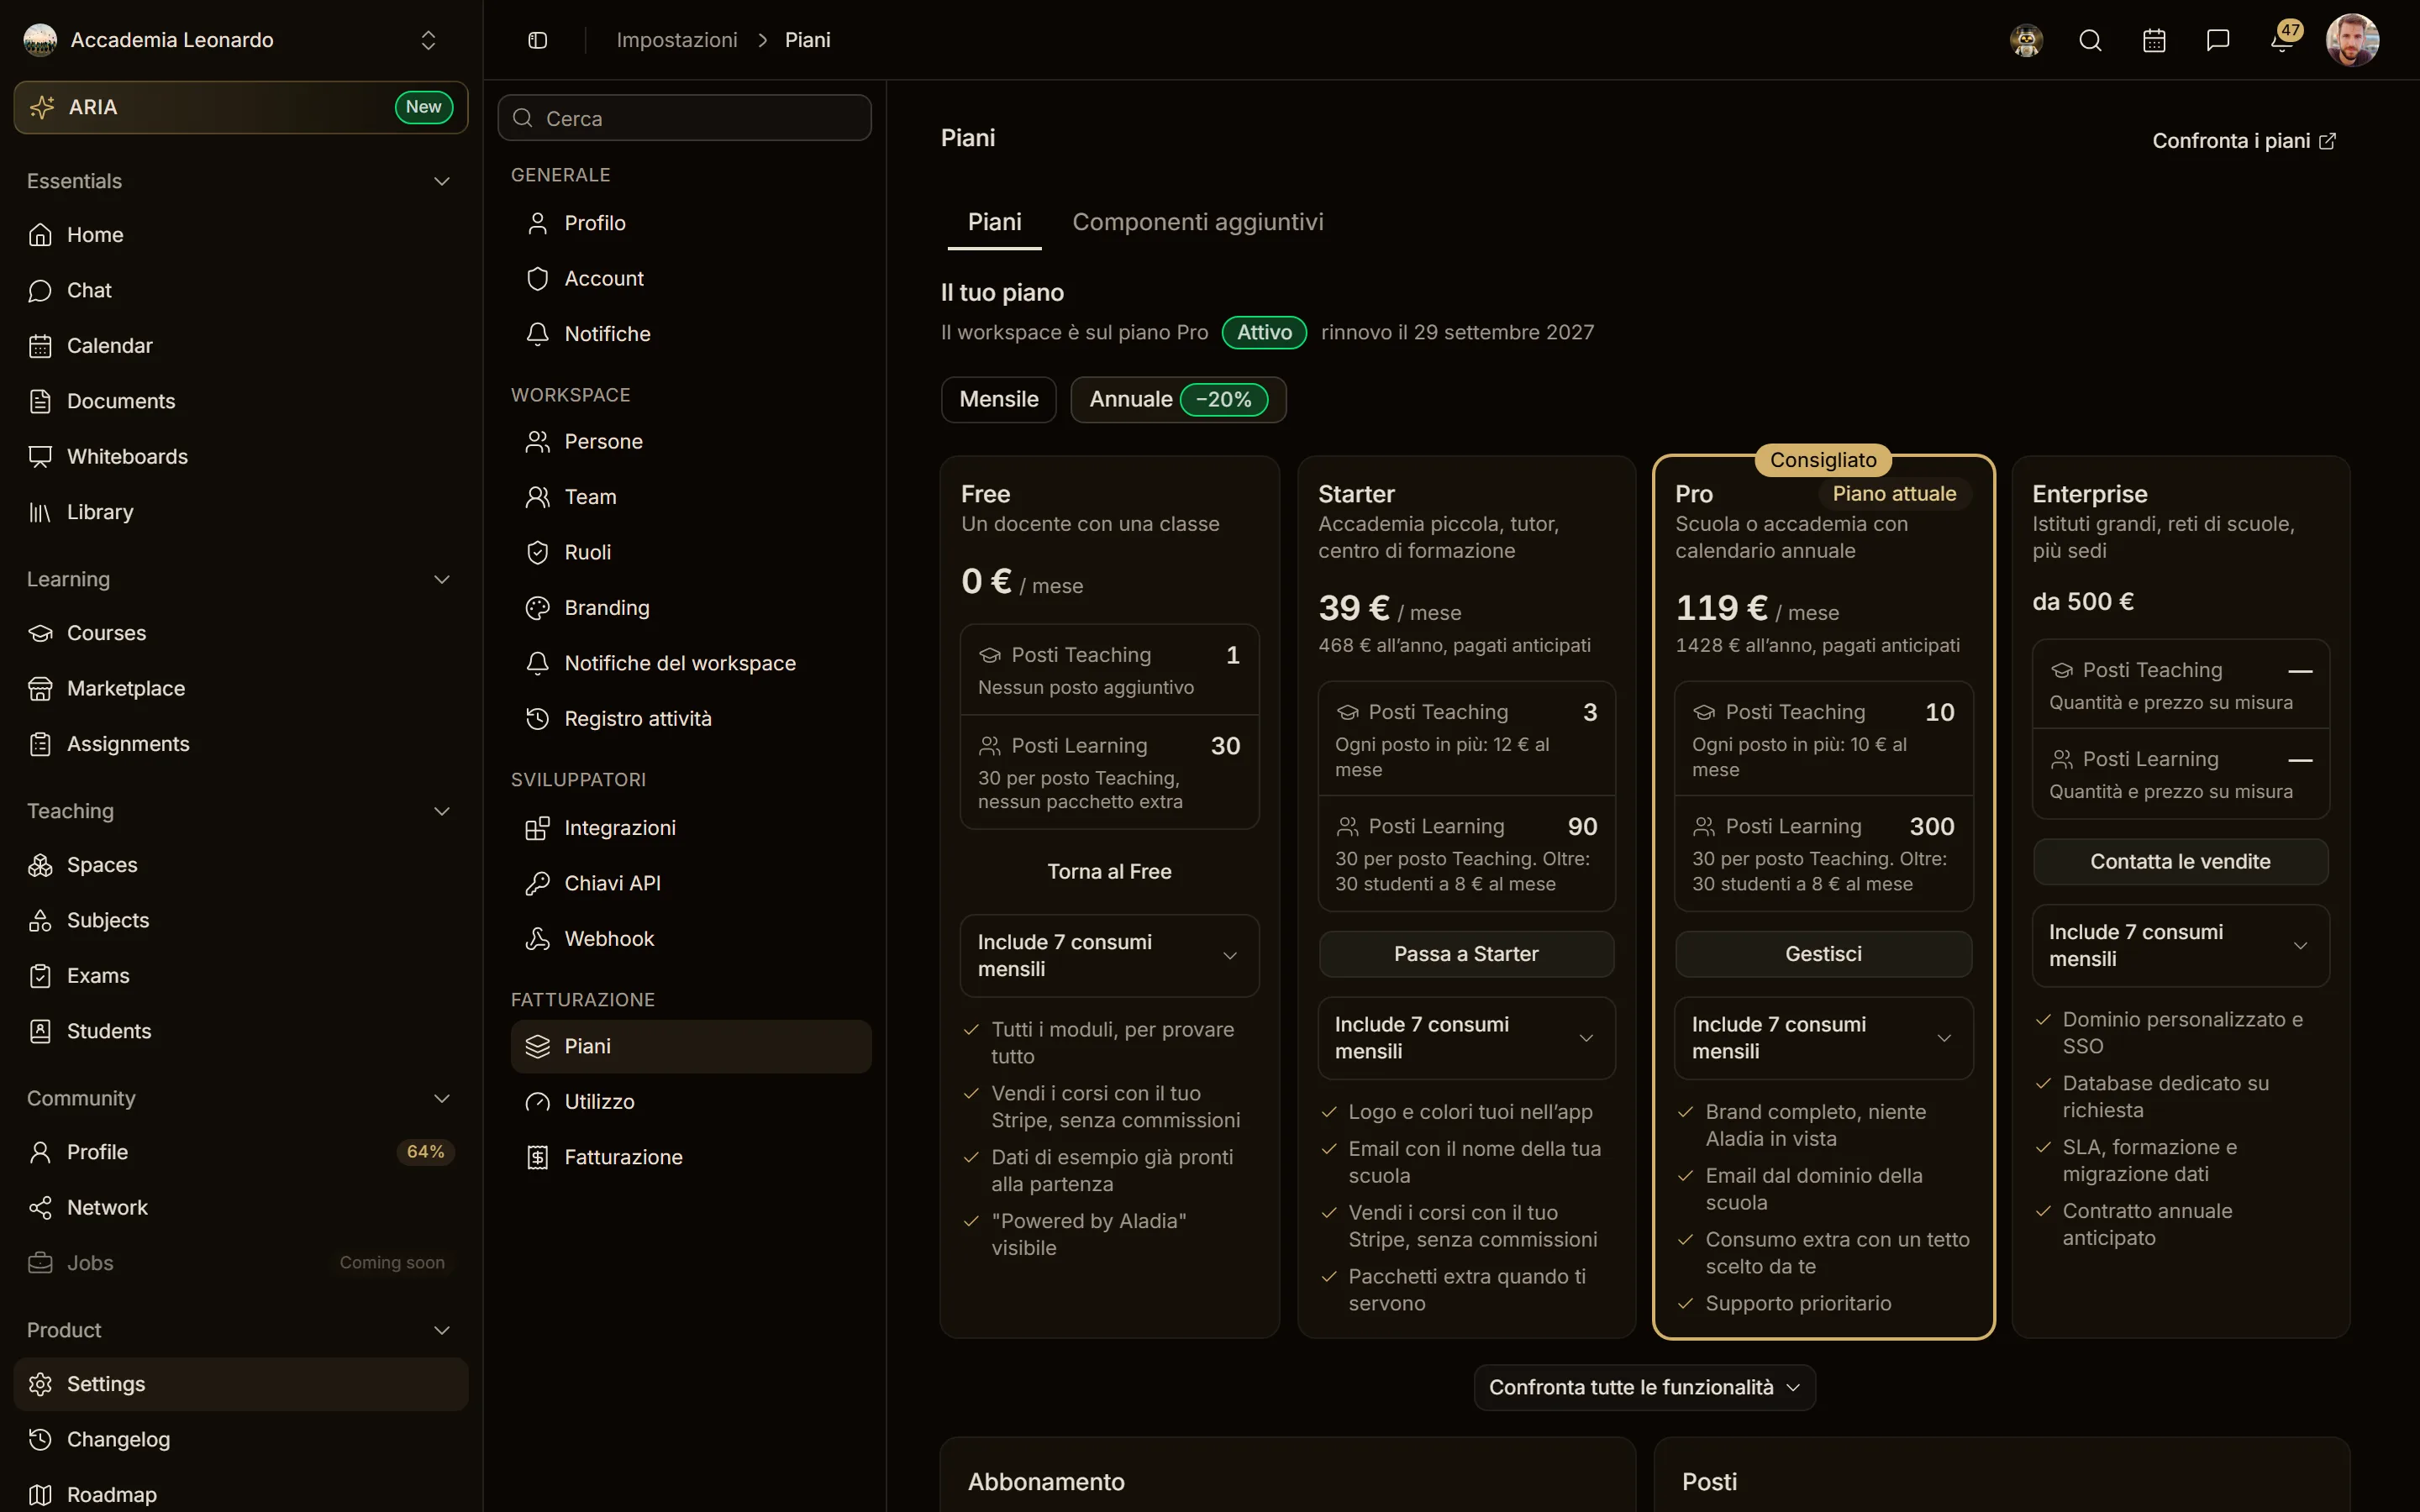This screenshot has width=2420, height=1512.
Task: Click Impostazioni in breadcrumb
Action: [677, 40]
